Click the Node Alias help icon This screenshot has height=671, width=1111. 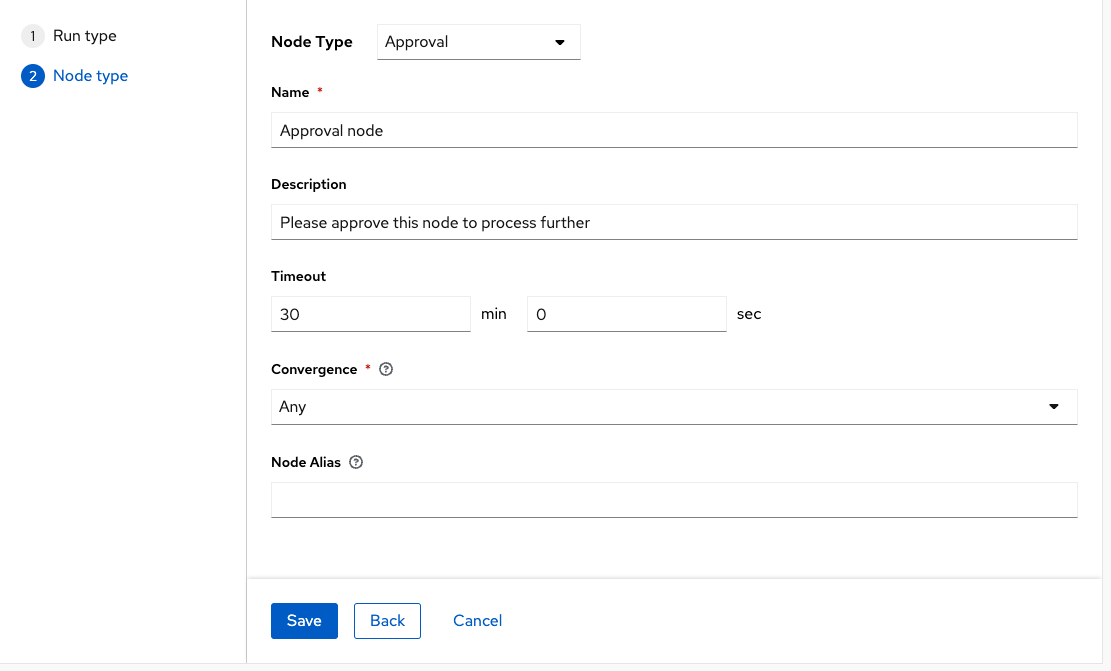[357, 462]
